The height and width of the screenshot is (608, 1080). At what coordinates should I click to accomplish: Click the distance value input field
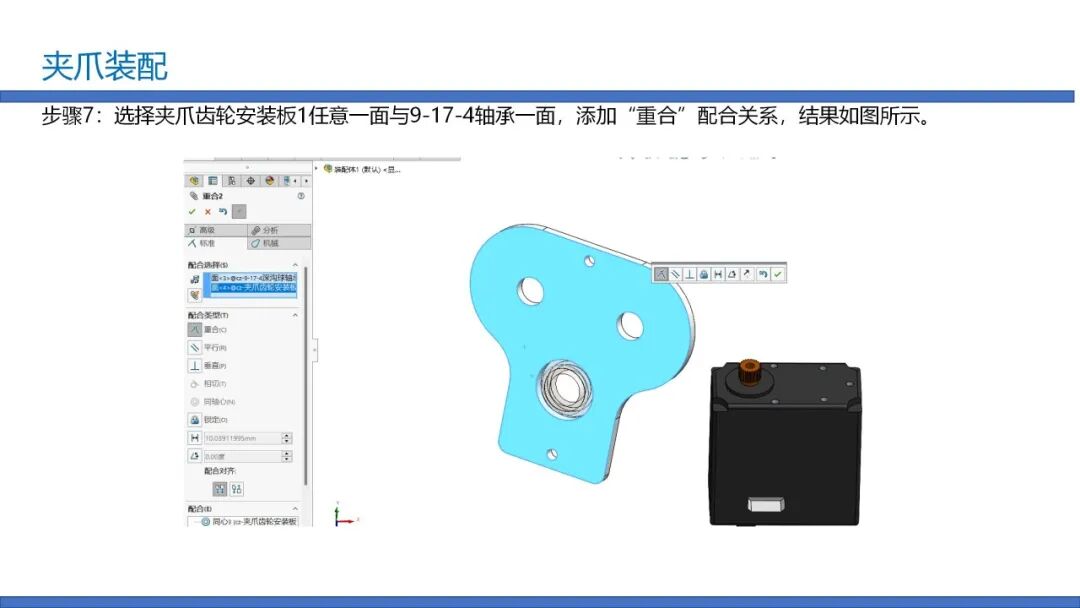point(242,438)
